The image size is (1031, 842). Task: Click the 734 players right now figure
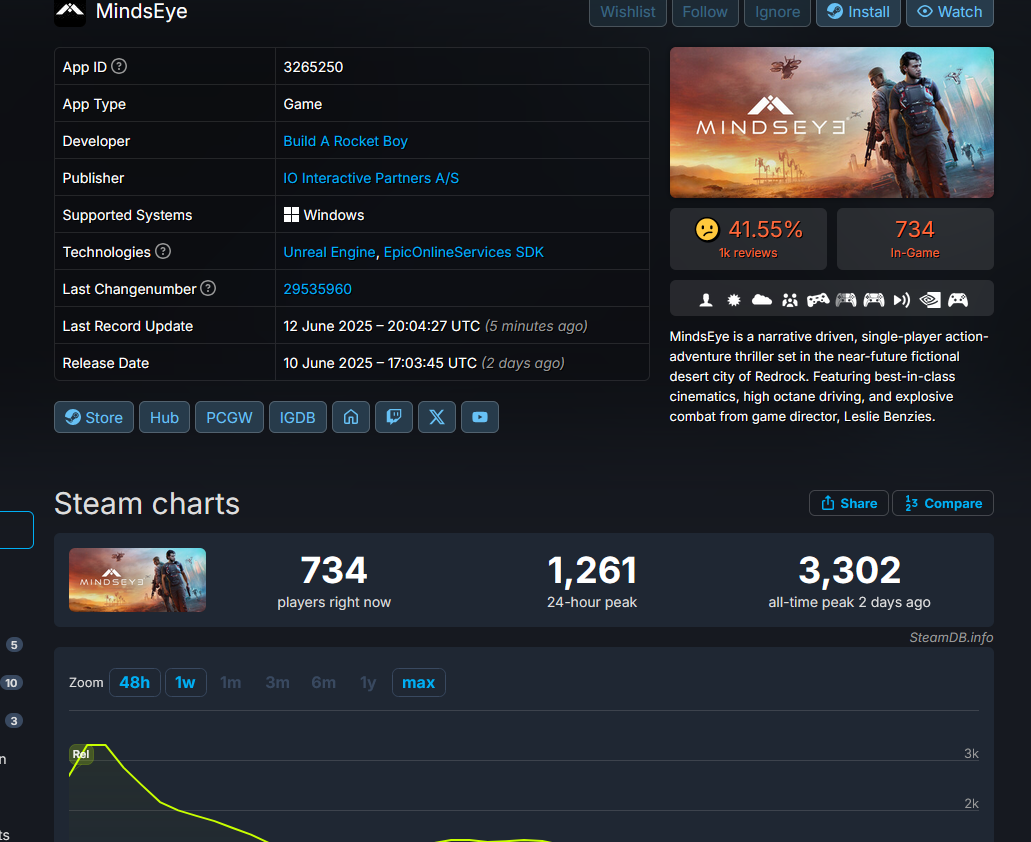point(334,570)
